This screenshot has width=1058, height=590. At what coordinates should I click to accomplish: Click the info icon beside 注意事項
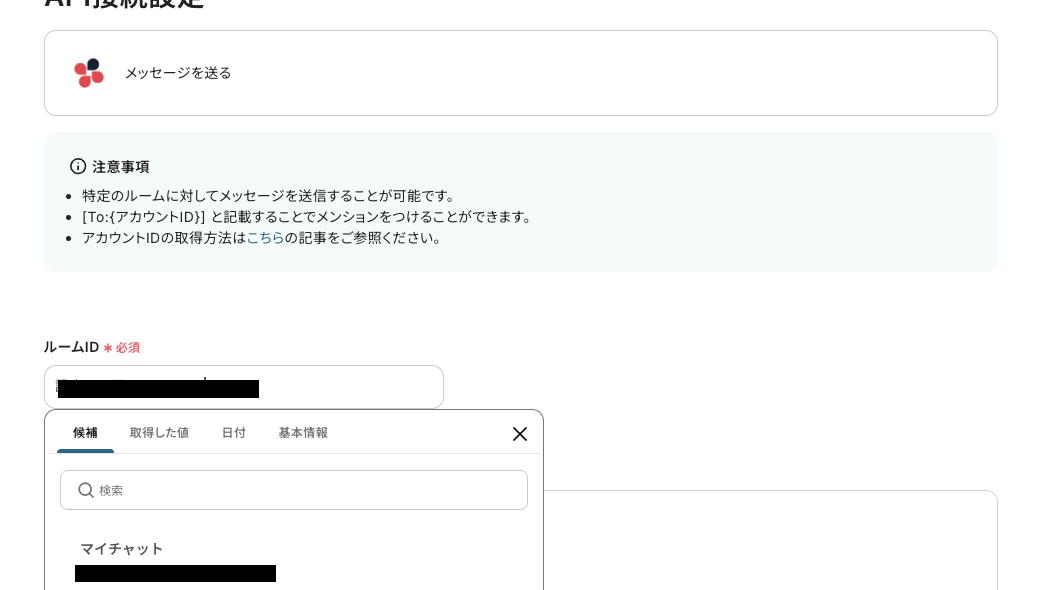pos(78,166)
